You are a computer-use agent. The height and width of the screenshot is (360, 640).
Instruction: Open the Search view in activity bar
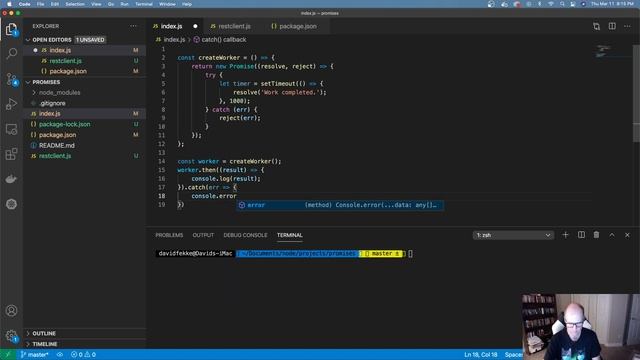(11, 53)
